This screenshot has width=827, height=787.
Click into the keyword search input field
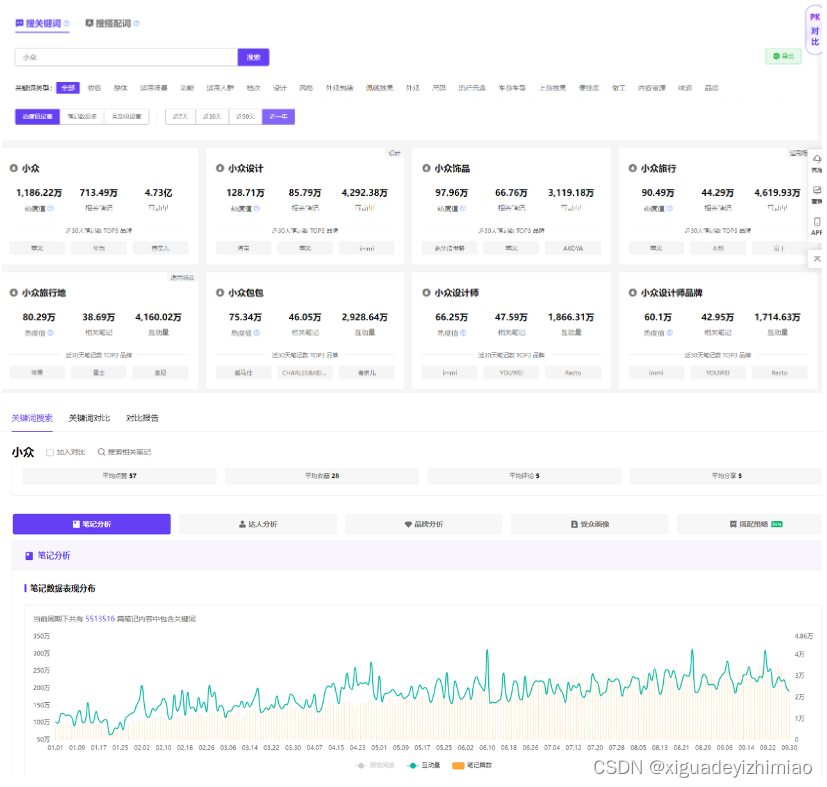tap(126, 58)
